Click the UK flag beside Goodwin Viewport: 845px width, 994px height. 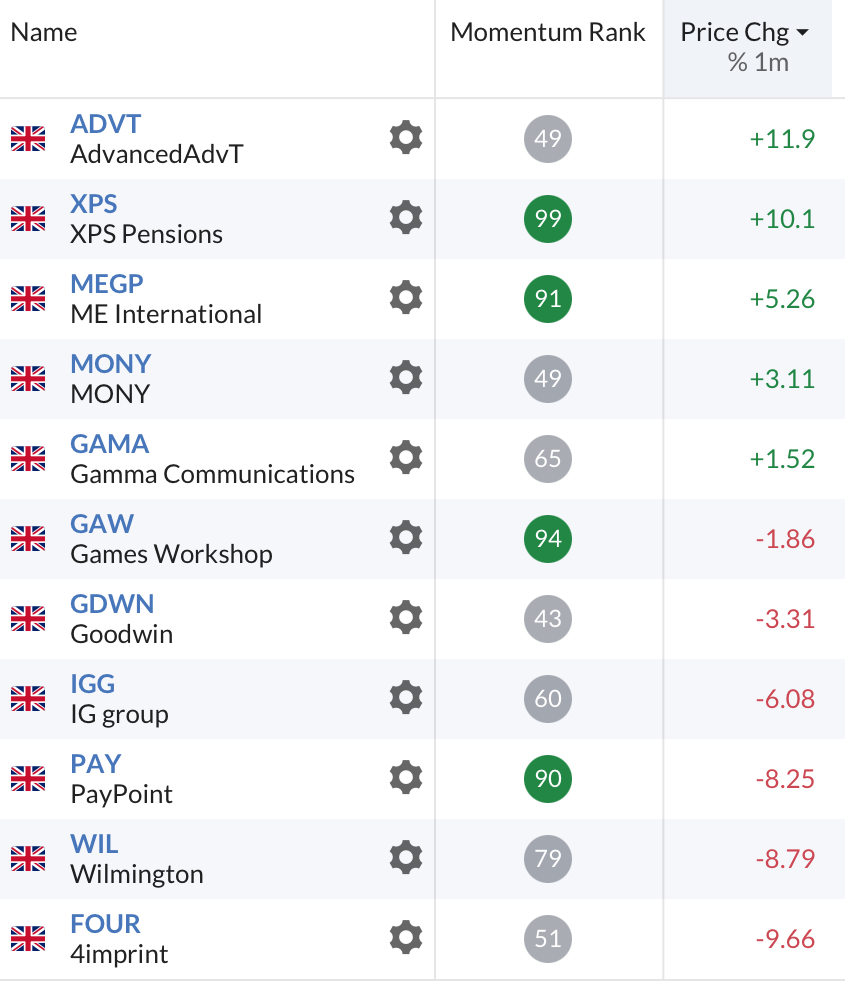28,619
